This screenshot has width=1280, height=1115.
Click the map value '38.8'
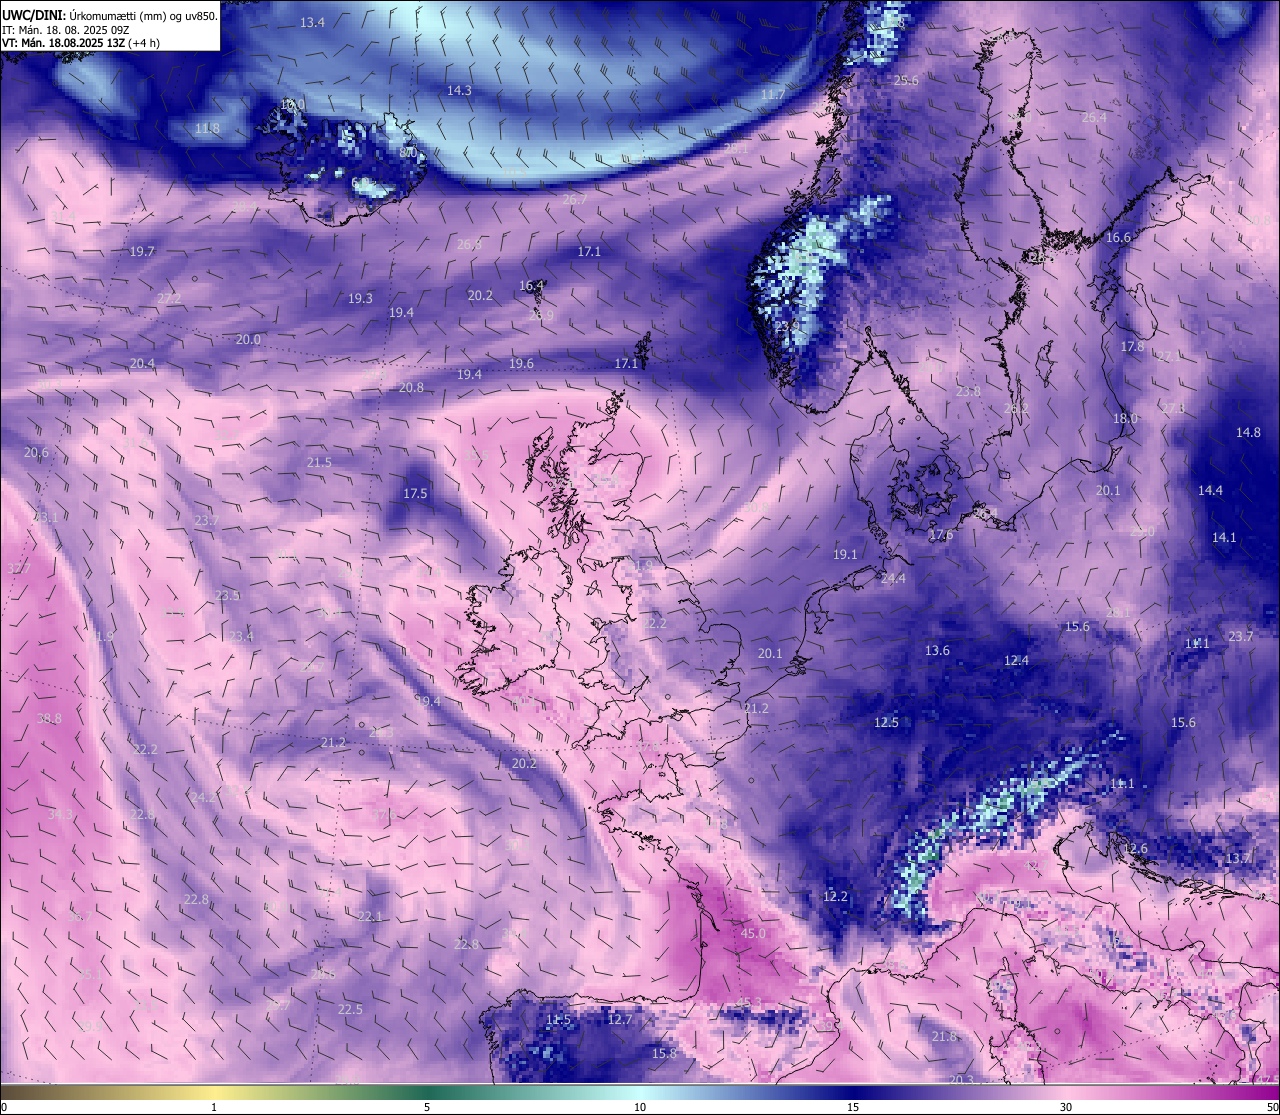click(49, 718)
